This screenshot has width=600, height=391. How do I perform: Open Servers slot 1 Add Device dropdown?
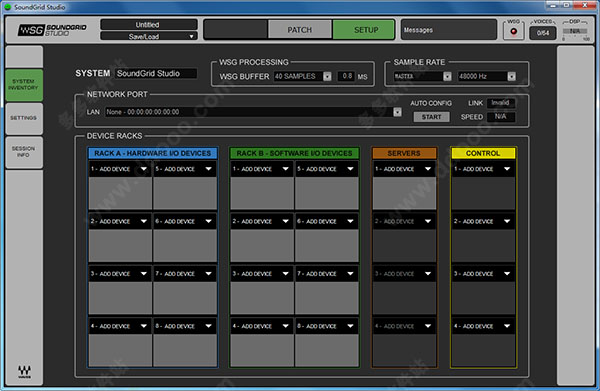click(x=404, y=169)
